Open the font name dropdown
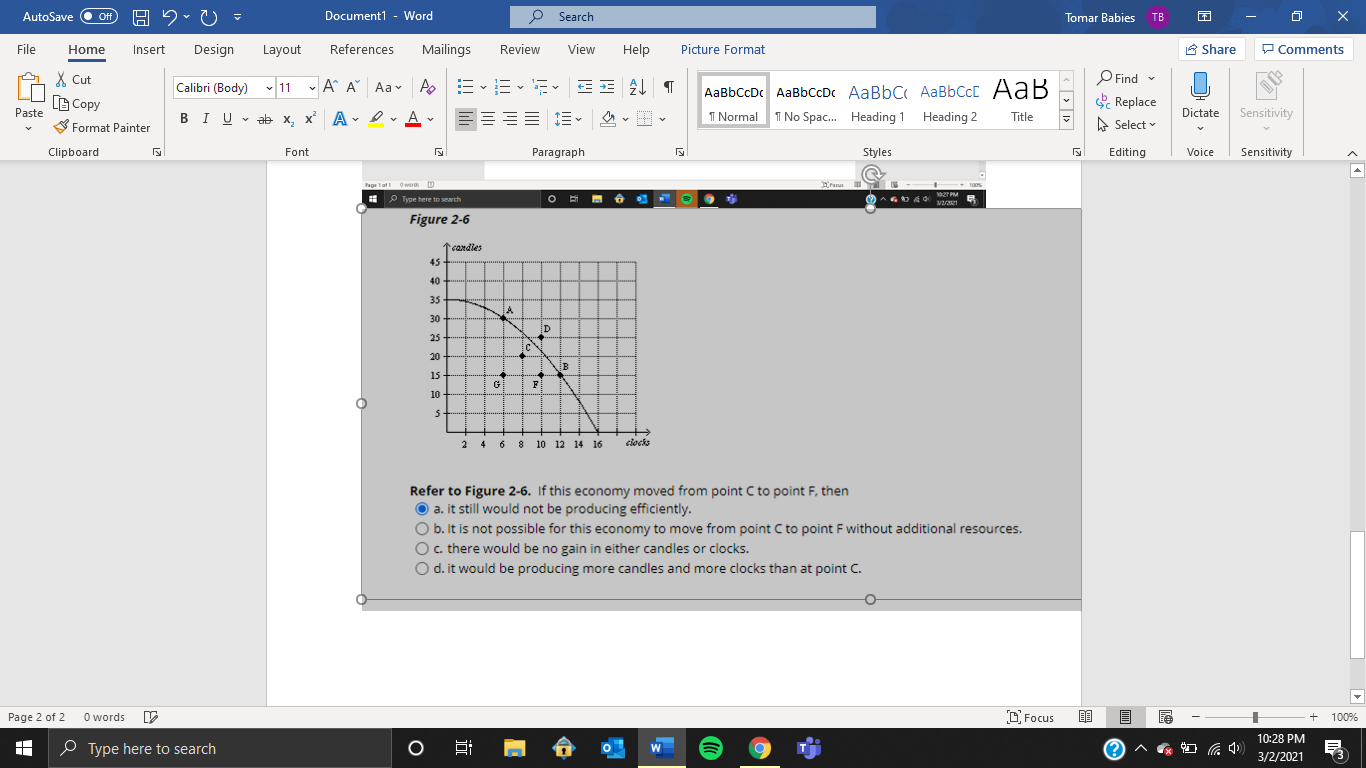The height and width of the screenshot is (768, 1366). pyautogui.click(x=268, y=87)
